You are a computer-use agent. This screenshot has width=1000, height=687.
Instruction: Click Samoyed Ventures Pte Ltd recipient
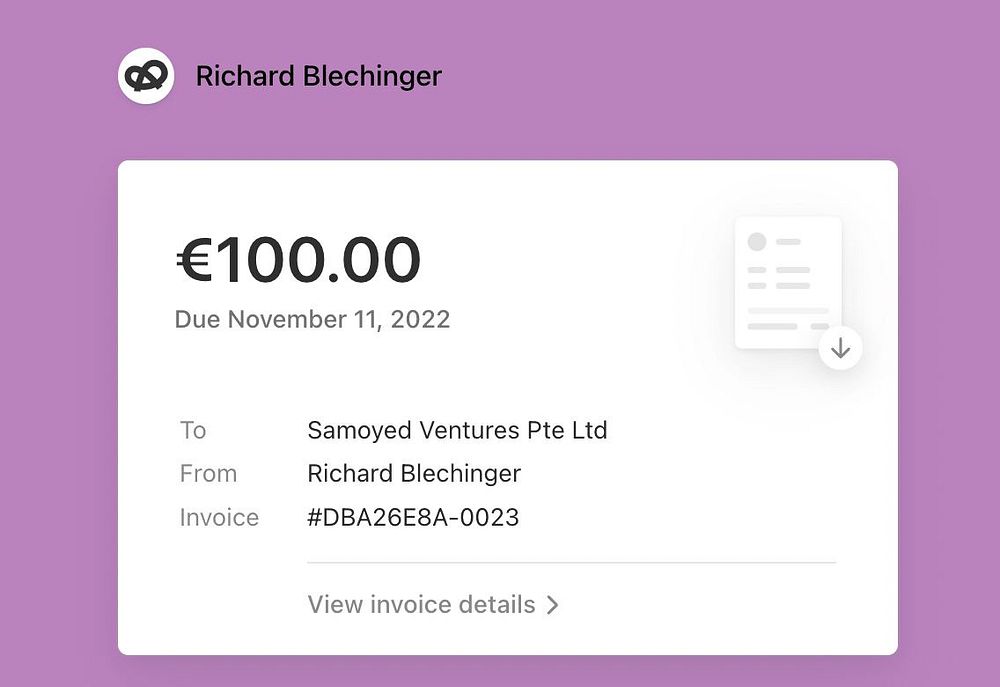[457, 430]
